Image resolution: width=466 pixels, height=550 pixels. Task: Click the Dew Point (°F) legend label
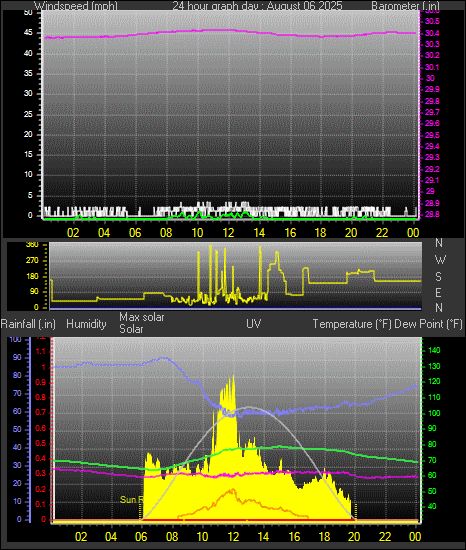pyautogui.click(x=428, y=324)
